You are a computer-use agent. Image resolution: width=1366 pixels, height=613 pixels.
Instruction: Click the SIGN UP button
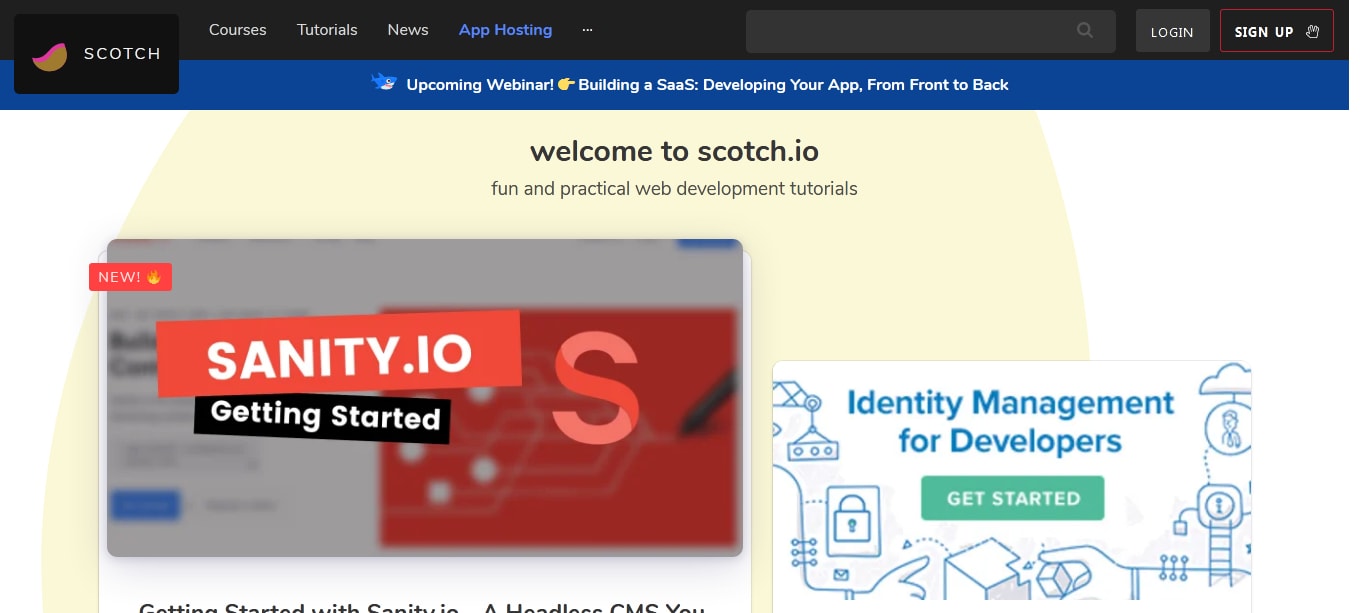(x=1277, y=31)
